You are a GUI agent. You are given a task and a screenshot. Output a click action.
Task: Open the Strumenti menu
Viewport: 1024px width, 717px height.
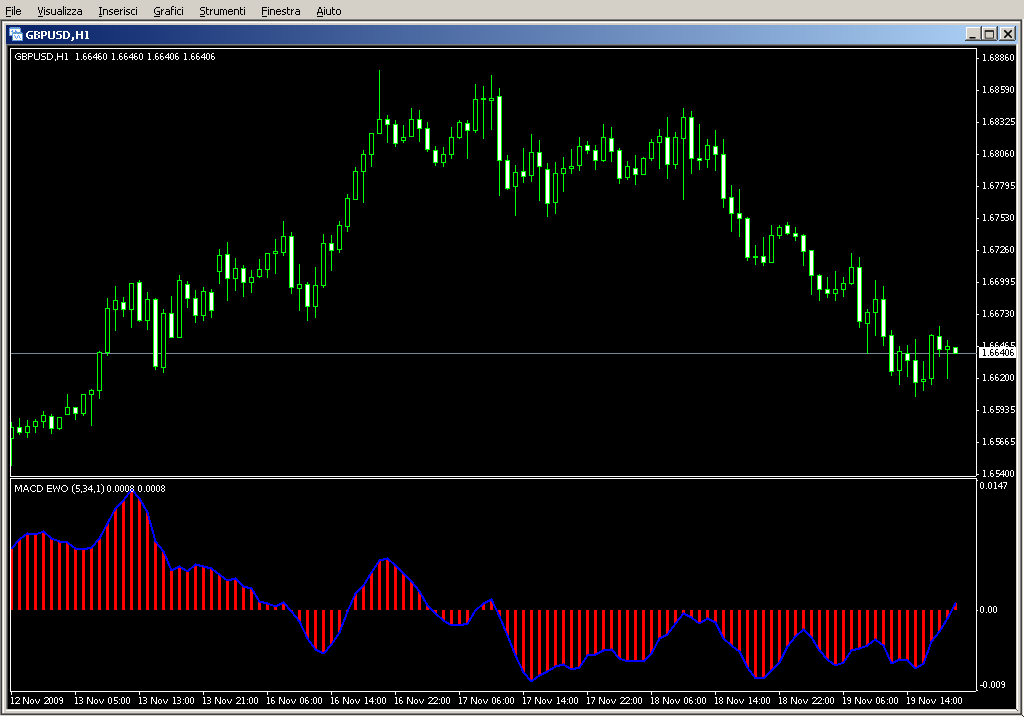coord(222,11)
